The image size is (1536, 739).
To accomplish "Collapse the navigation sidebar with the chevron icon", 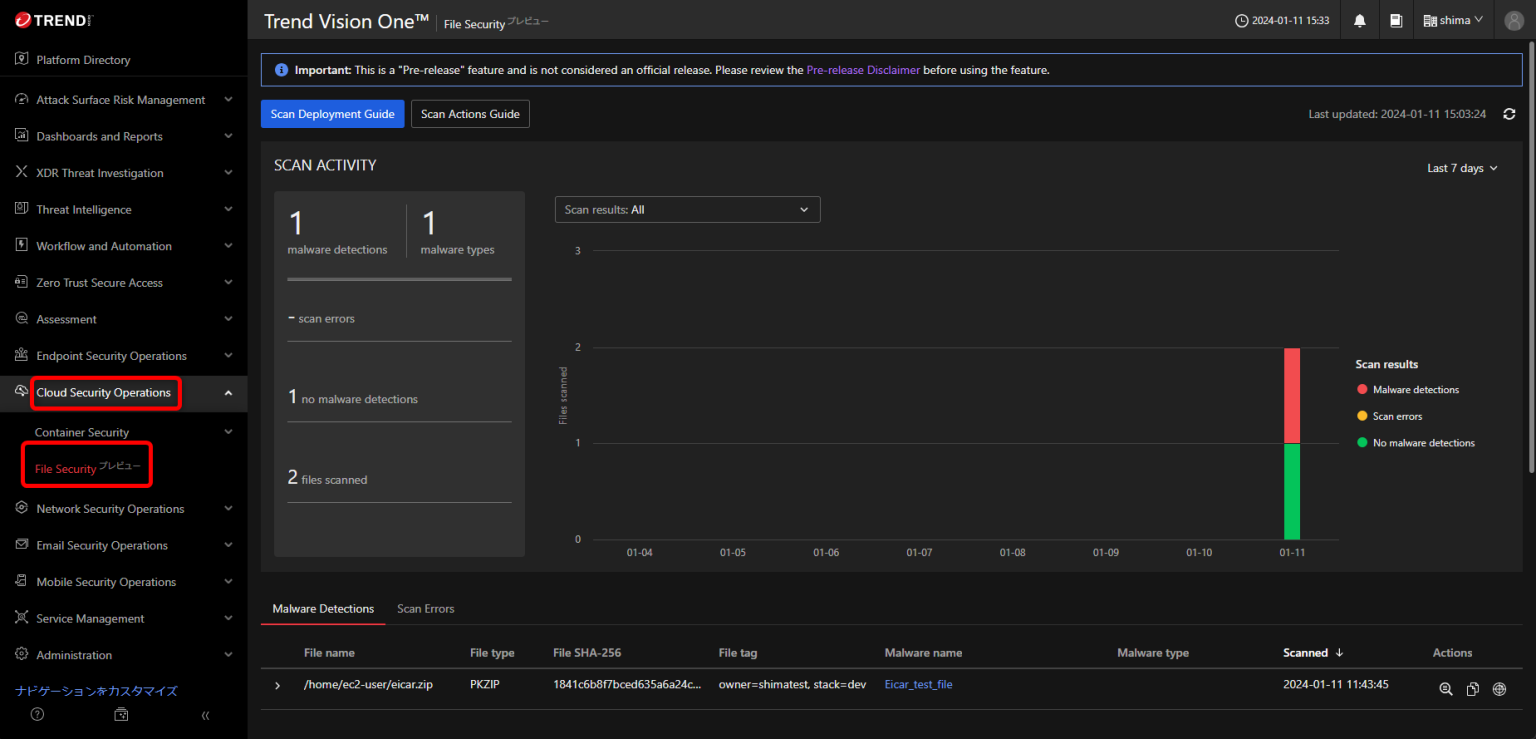I will click(205, 715).
